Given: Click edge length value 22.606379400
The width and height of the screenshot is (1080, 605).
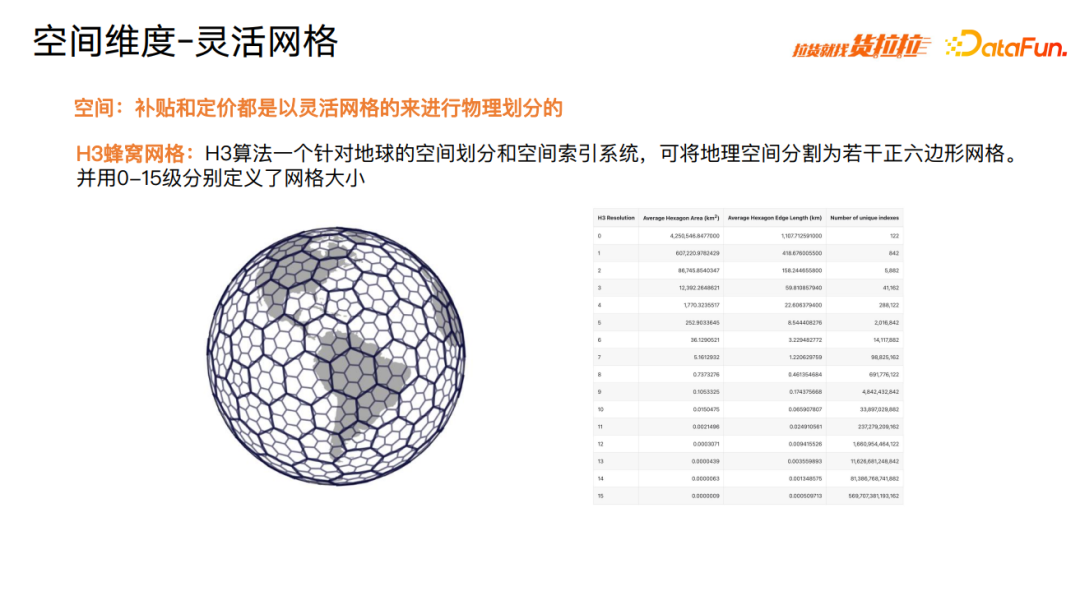Looking at the screenshot, I should [803, 305].
